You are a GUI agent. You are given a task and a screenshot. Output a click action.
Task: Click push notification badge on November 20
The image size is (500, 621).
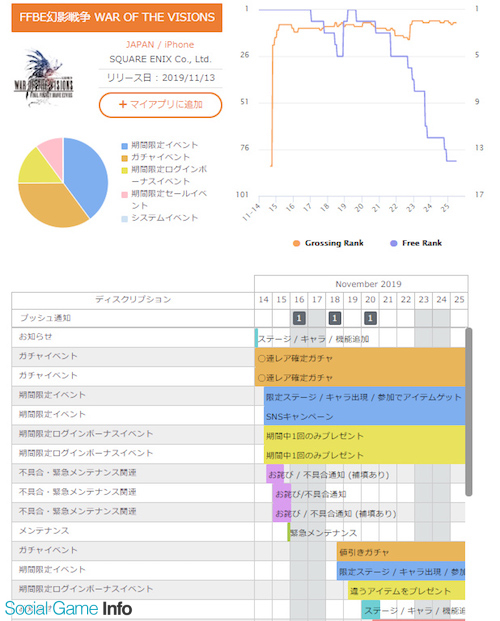[370, 318]
